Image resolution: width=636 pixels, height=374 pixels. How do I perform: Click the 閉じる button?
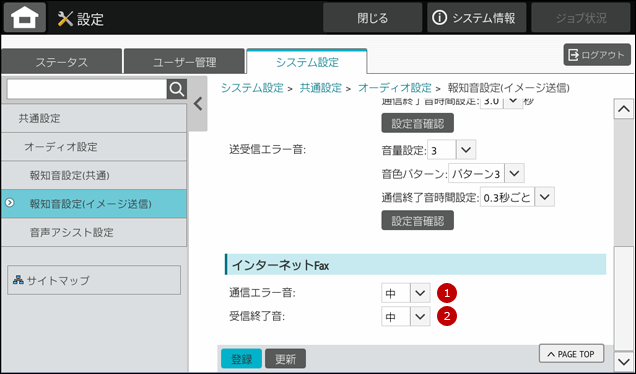coord(372,18)
